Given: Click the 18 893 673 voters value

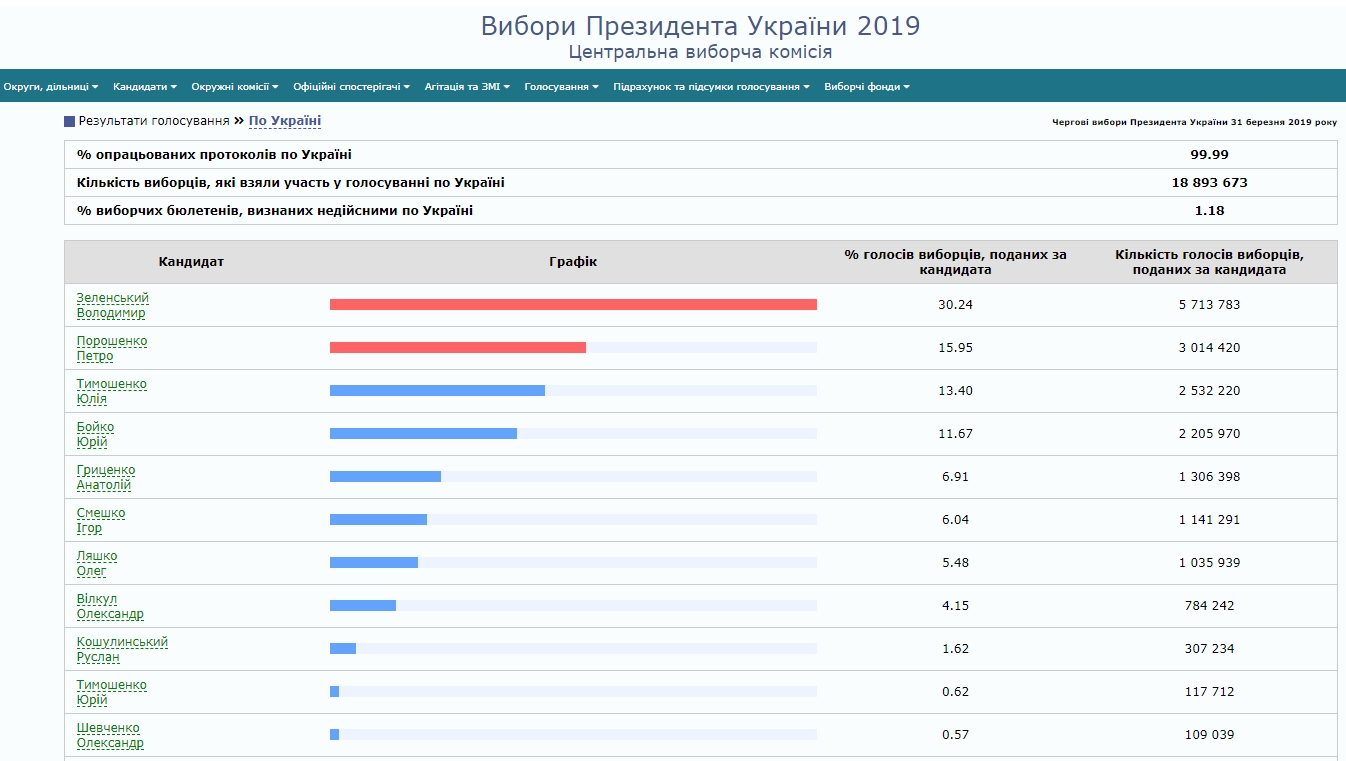Looking at the screenshot, I should (1209, 183).
